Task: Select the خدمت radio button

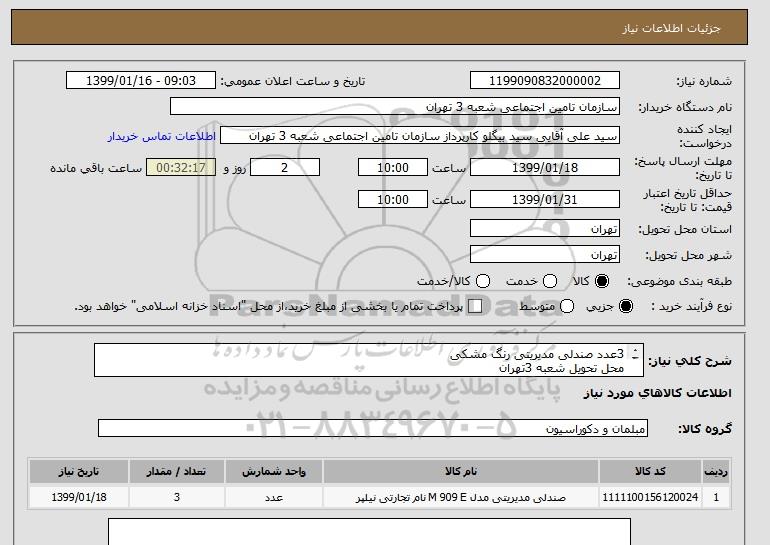Action: click(x=550, y=281)
